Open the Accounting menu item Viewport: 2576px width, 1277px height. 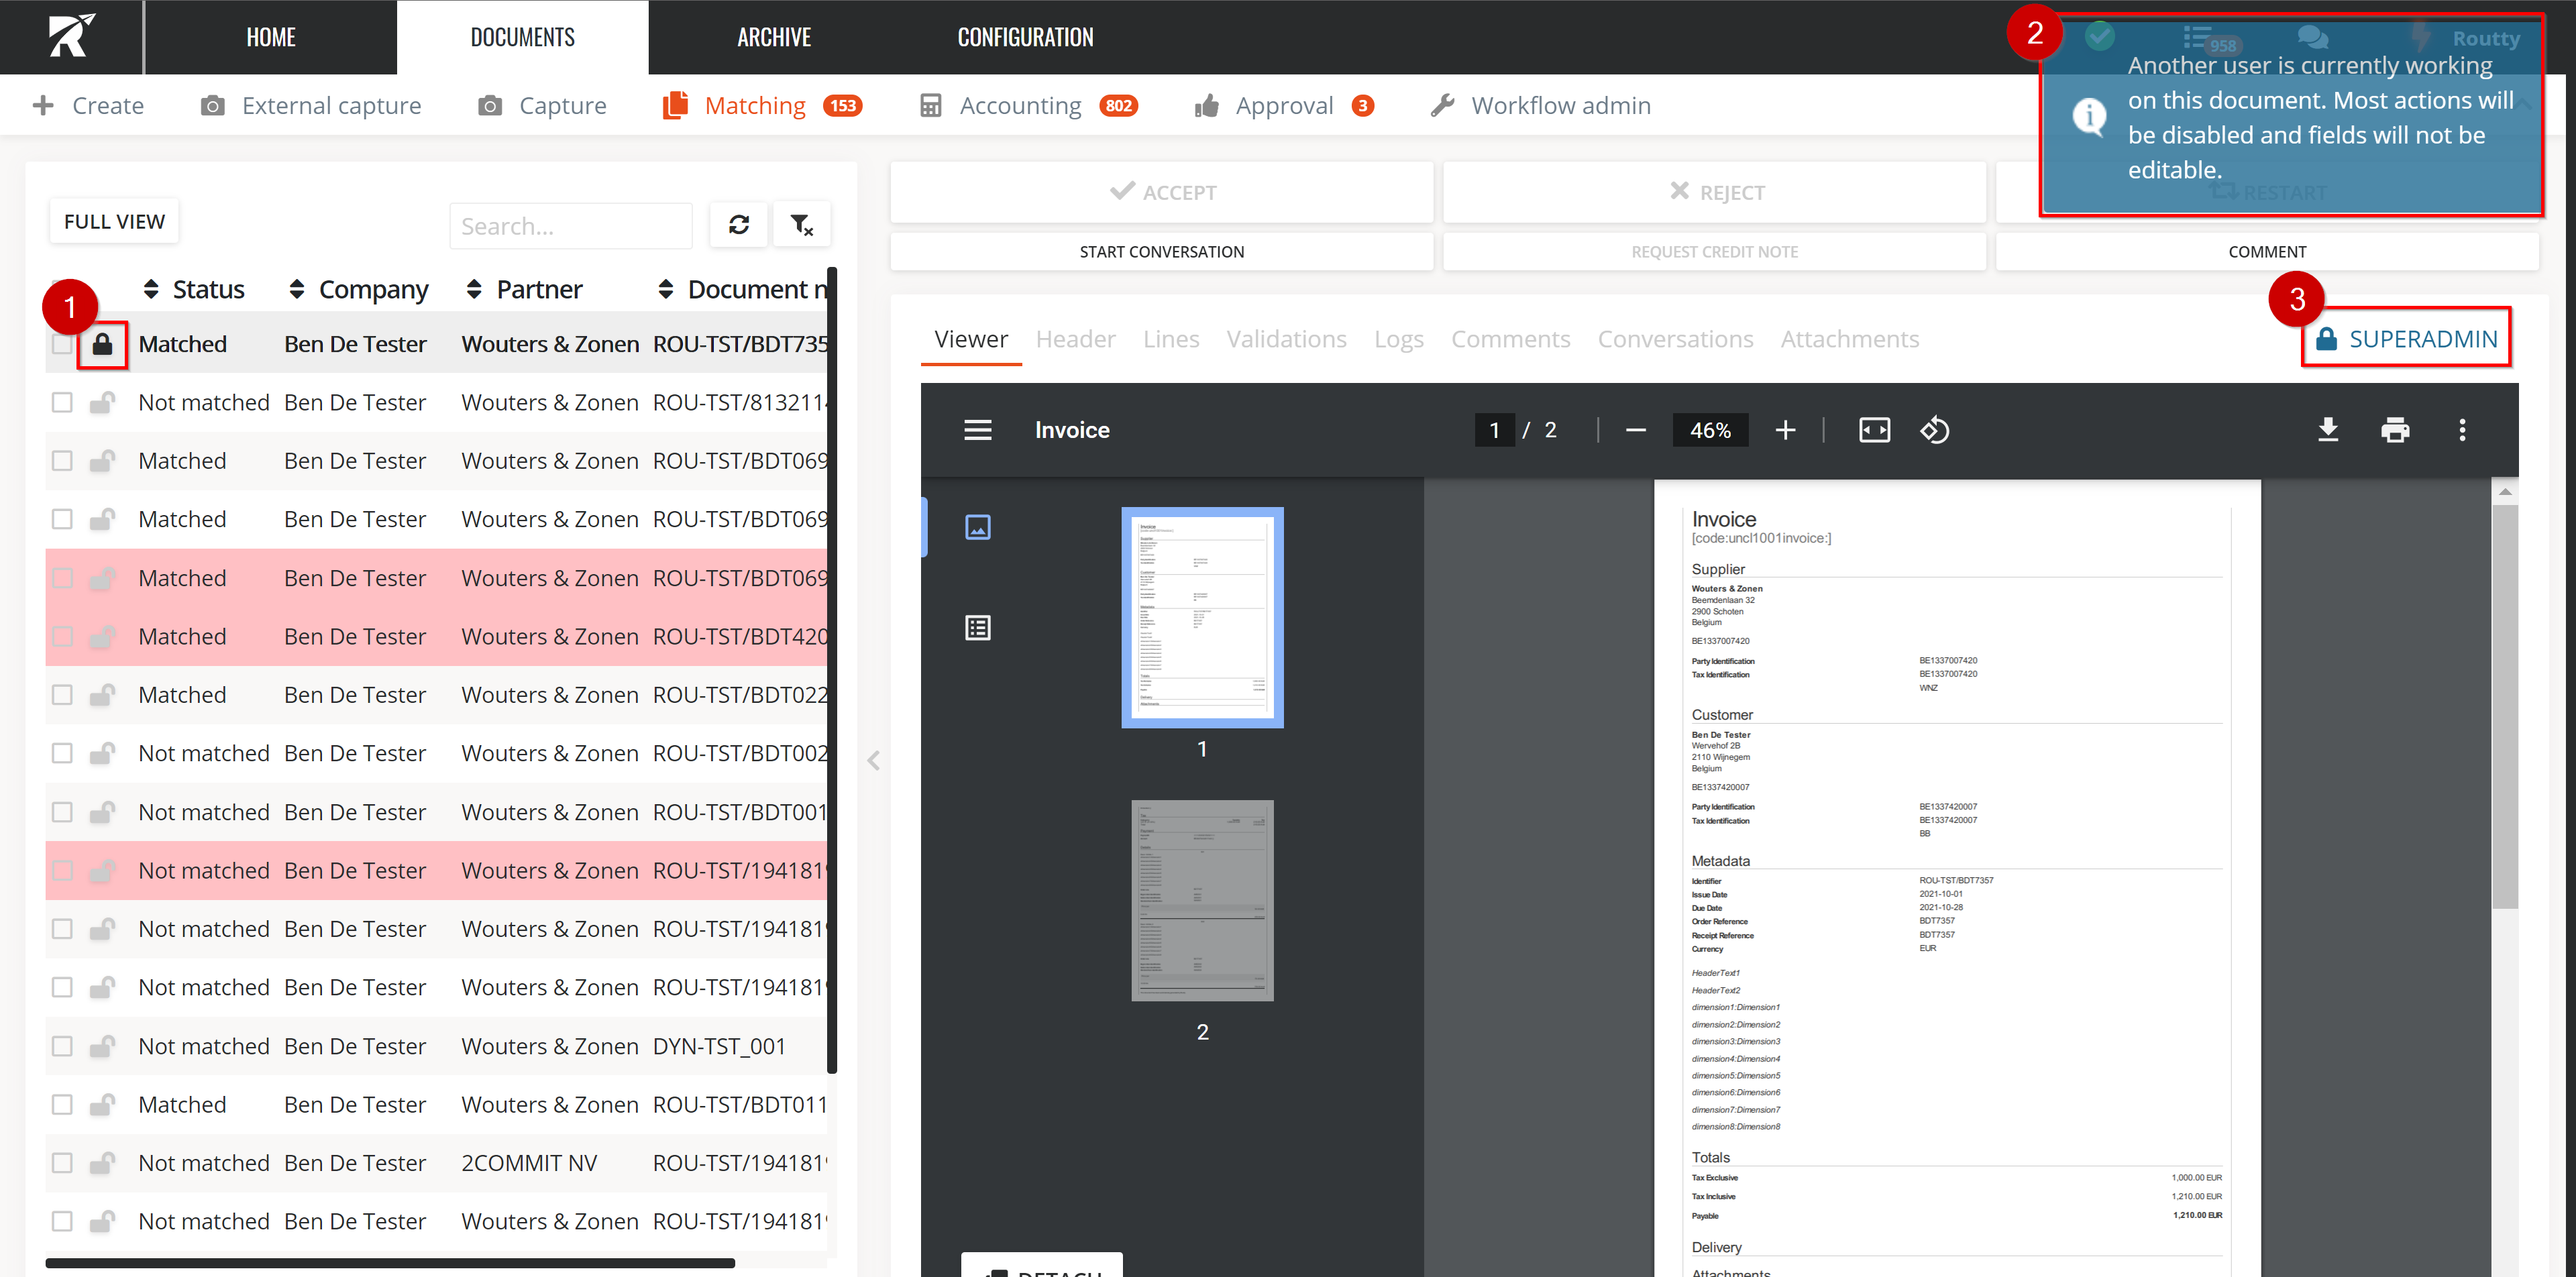(1020, 105)
